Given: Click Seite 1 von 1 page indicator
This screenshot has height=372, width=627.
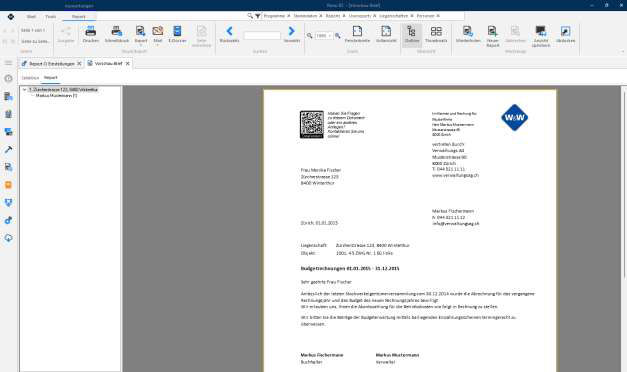Looking at the screenshot, I should (33, 30).
